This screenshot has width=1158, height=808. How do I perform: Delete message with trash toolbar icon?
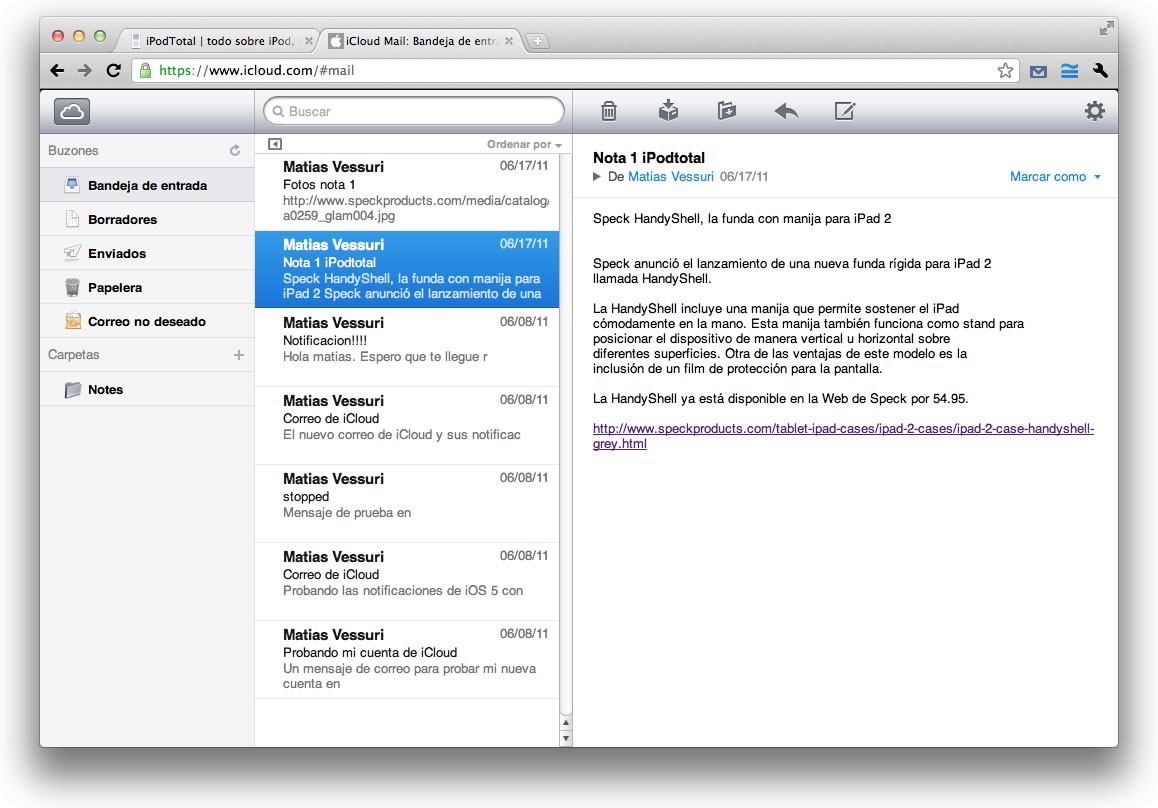[609, 111]
